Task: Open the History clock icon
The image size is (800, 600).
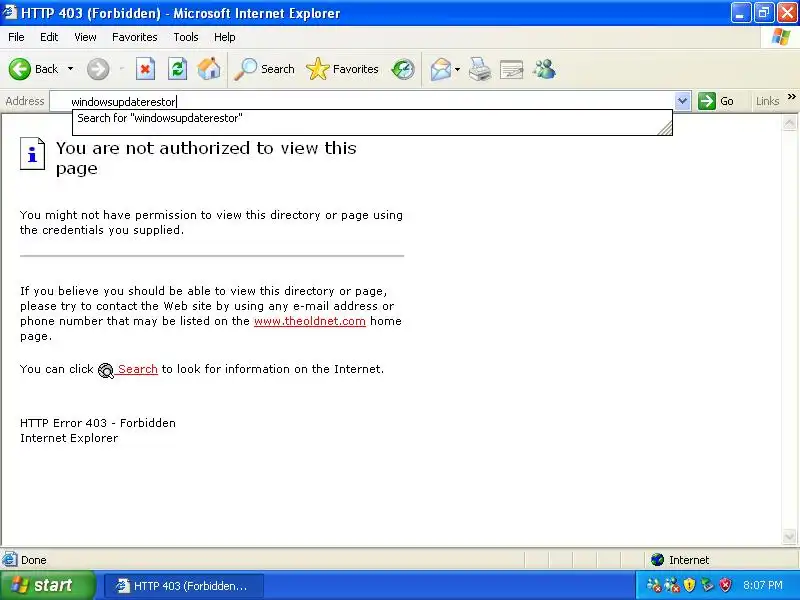Action: [x=403, y=69]
